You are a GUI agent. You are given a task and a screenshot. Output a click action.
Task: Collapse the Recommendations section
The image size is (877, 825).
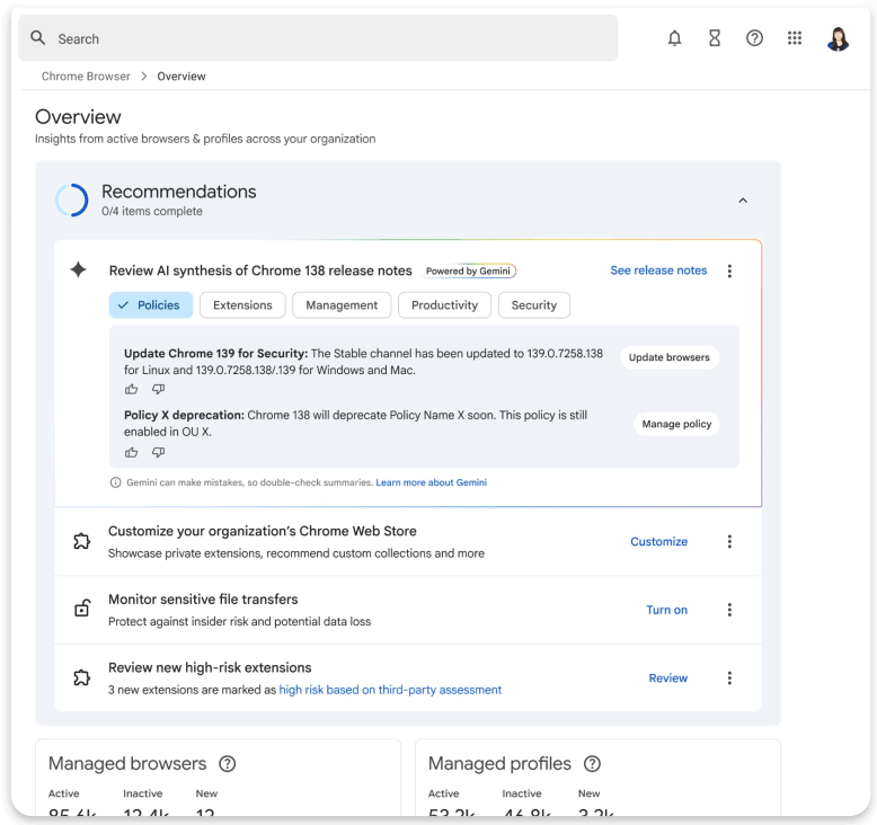point(743,200)
